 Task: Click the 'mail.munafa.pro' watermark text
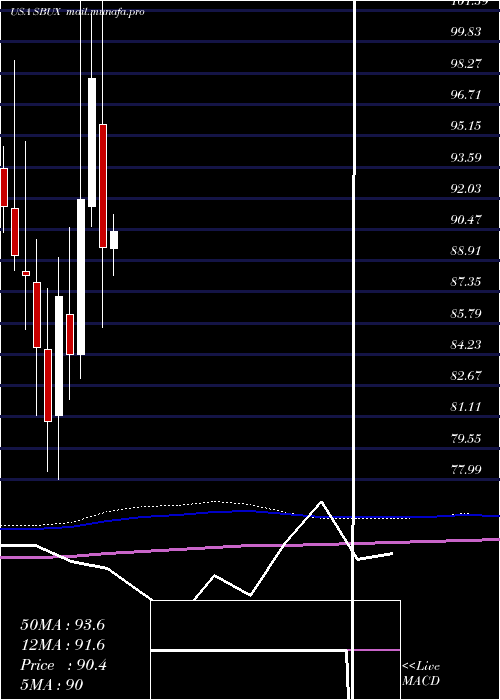pyautogui.click(x=106, y=12)
